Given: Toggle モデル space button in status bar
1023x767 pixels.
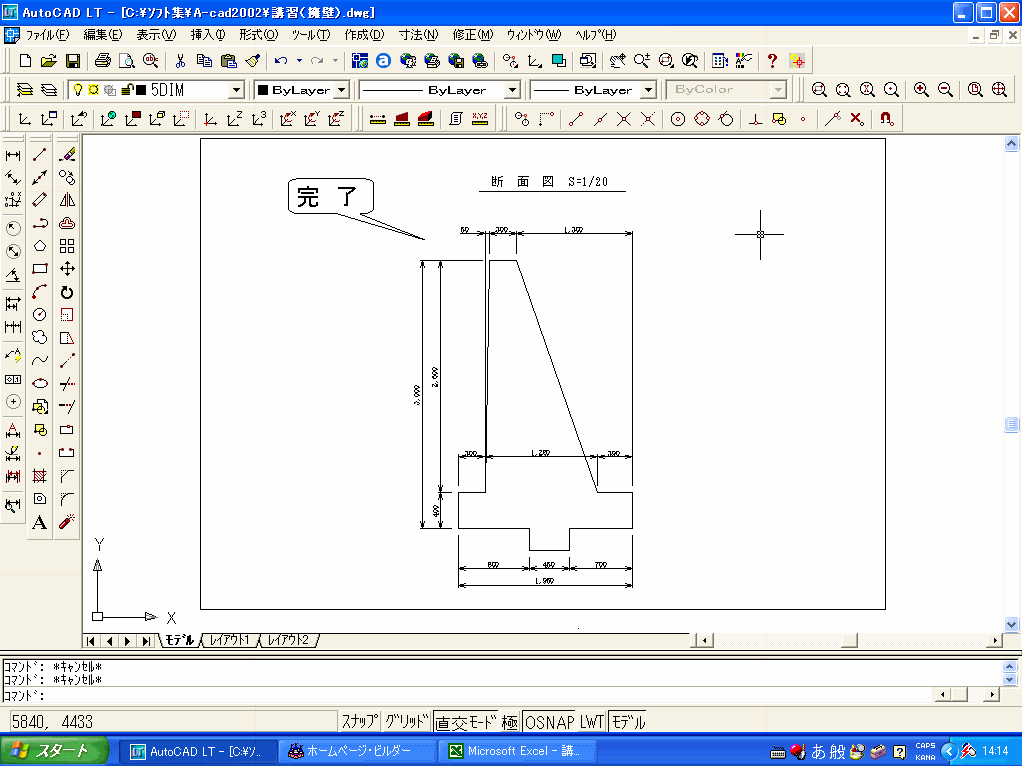Looking at the screenshot, I should pos(628,722).
